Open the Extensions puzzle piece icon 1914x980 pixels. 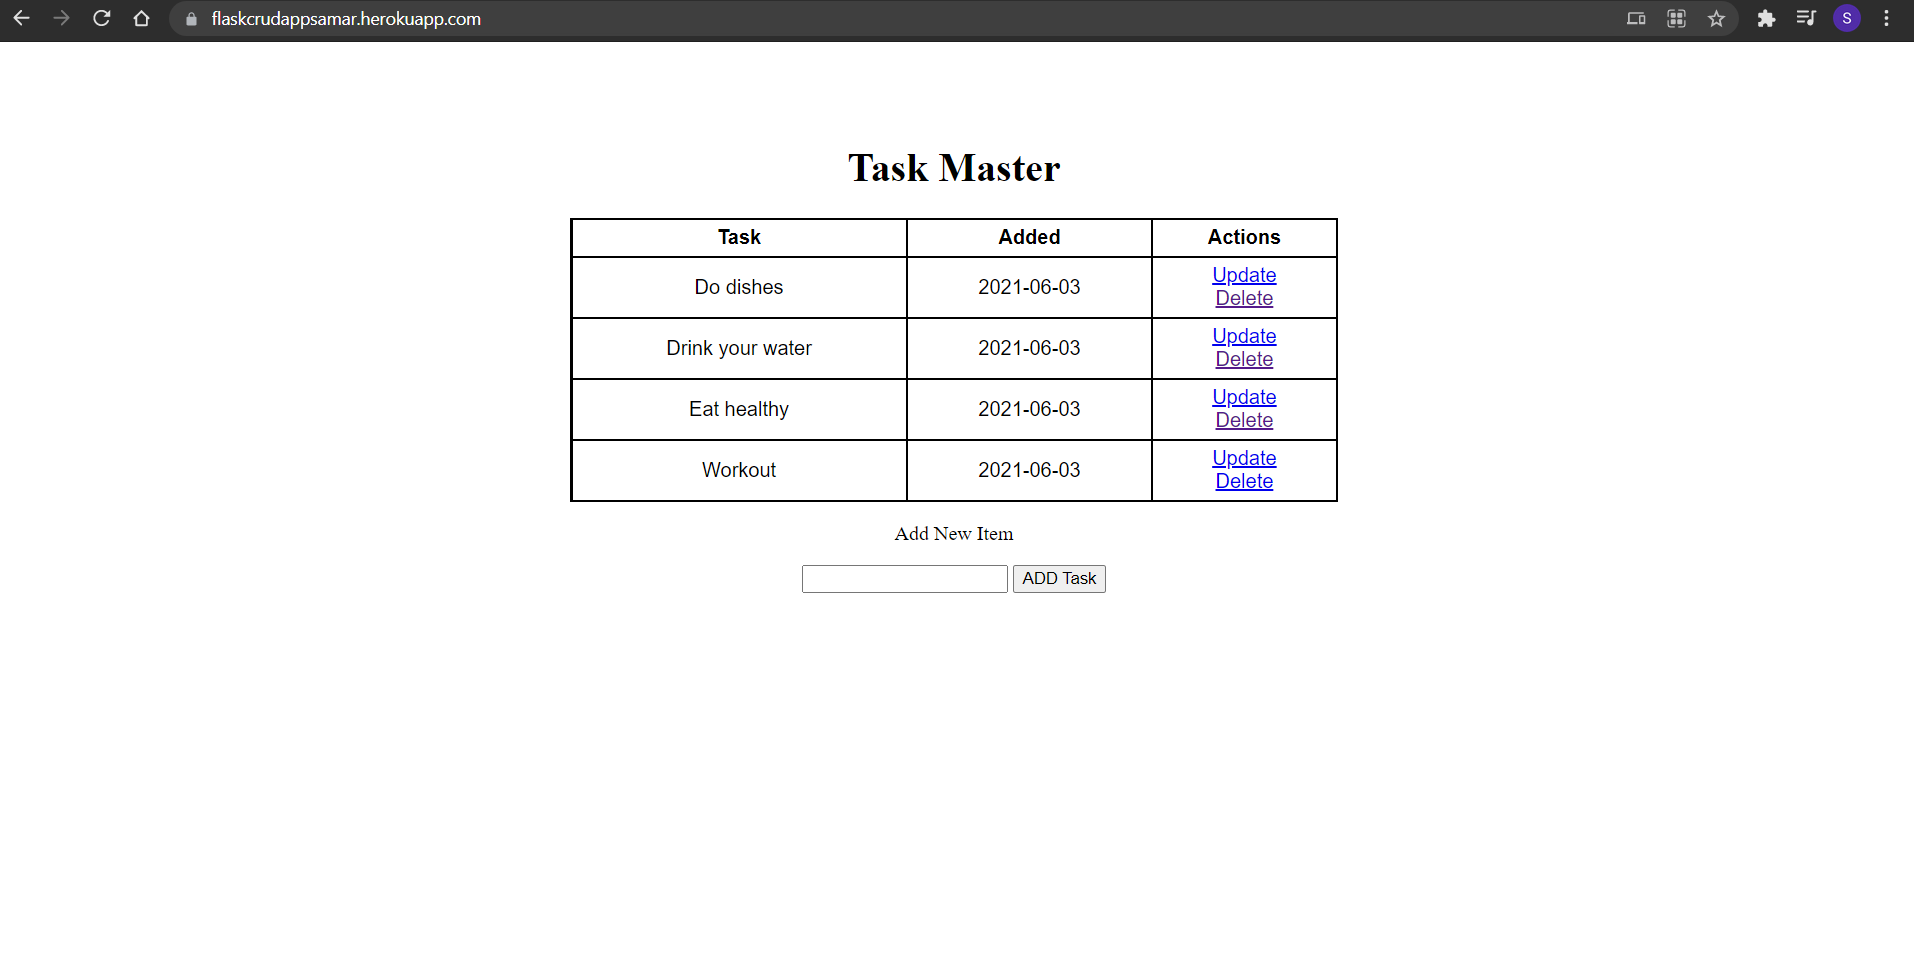(x=1767, y=19)
